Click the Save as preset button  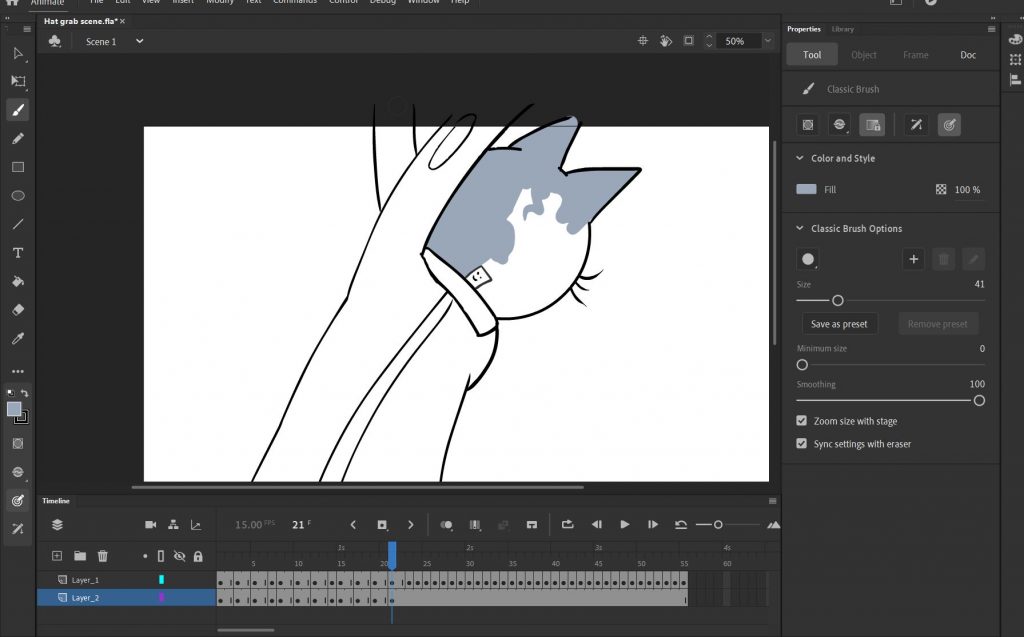[839, 324]
